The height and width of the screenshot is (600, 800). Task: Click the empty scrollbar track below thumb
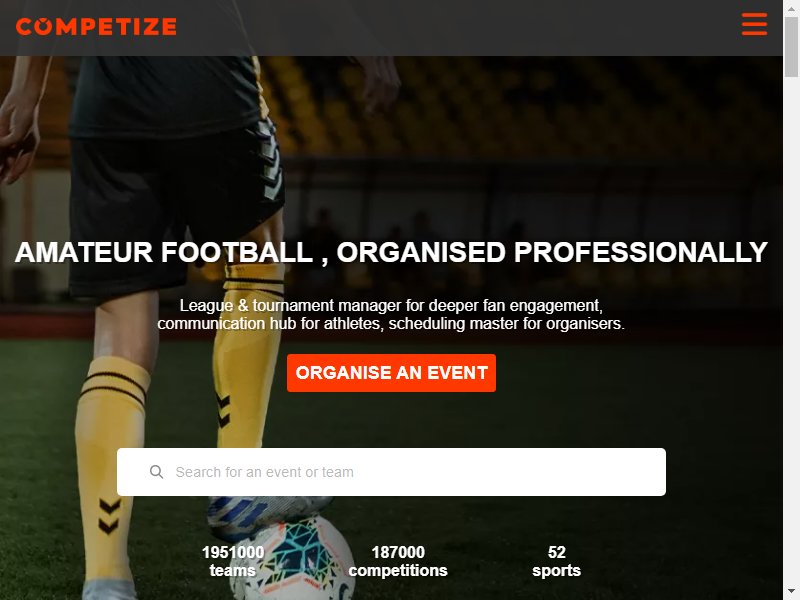(x=791, y=332)
